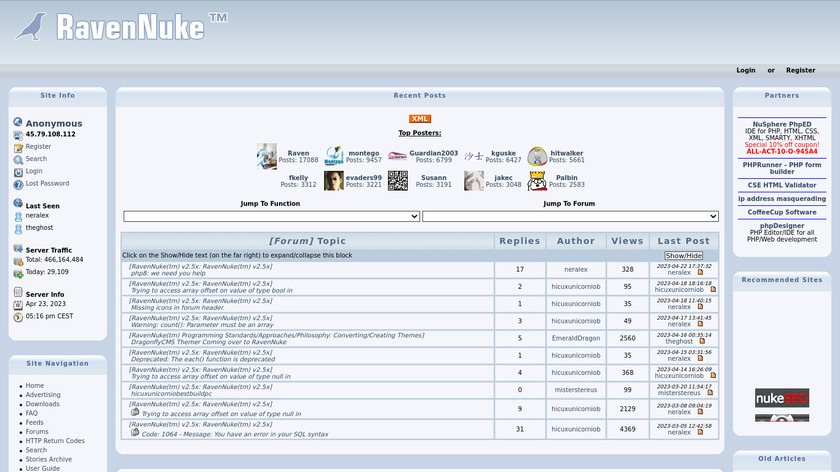Open Downloads in Site Navigation
Viewport: 840px width, 472px height.
click(x=42, y=404)
